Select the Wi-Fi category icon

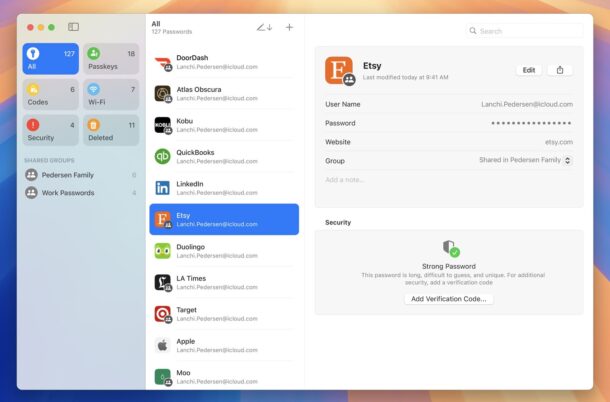tap(93, 90)
